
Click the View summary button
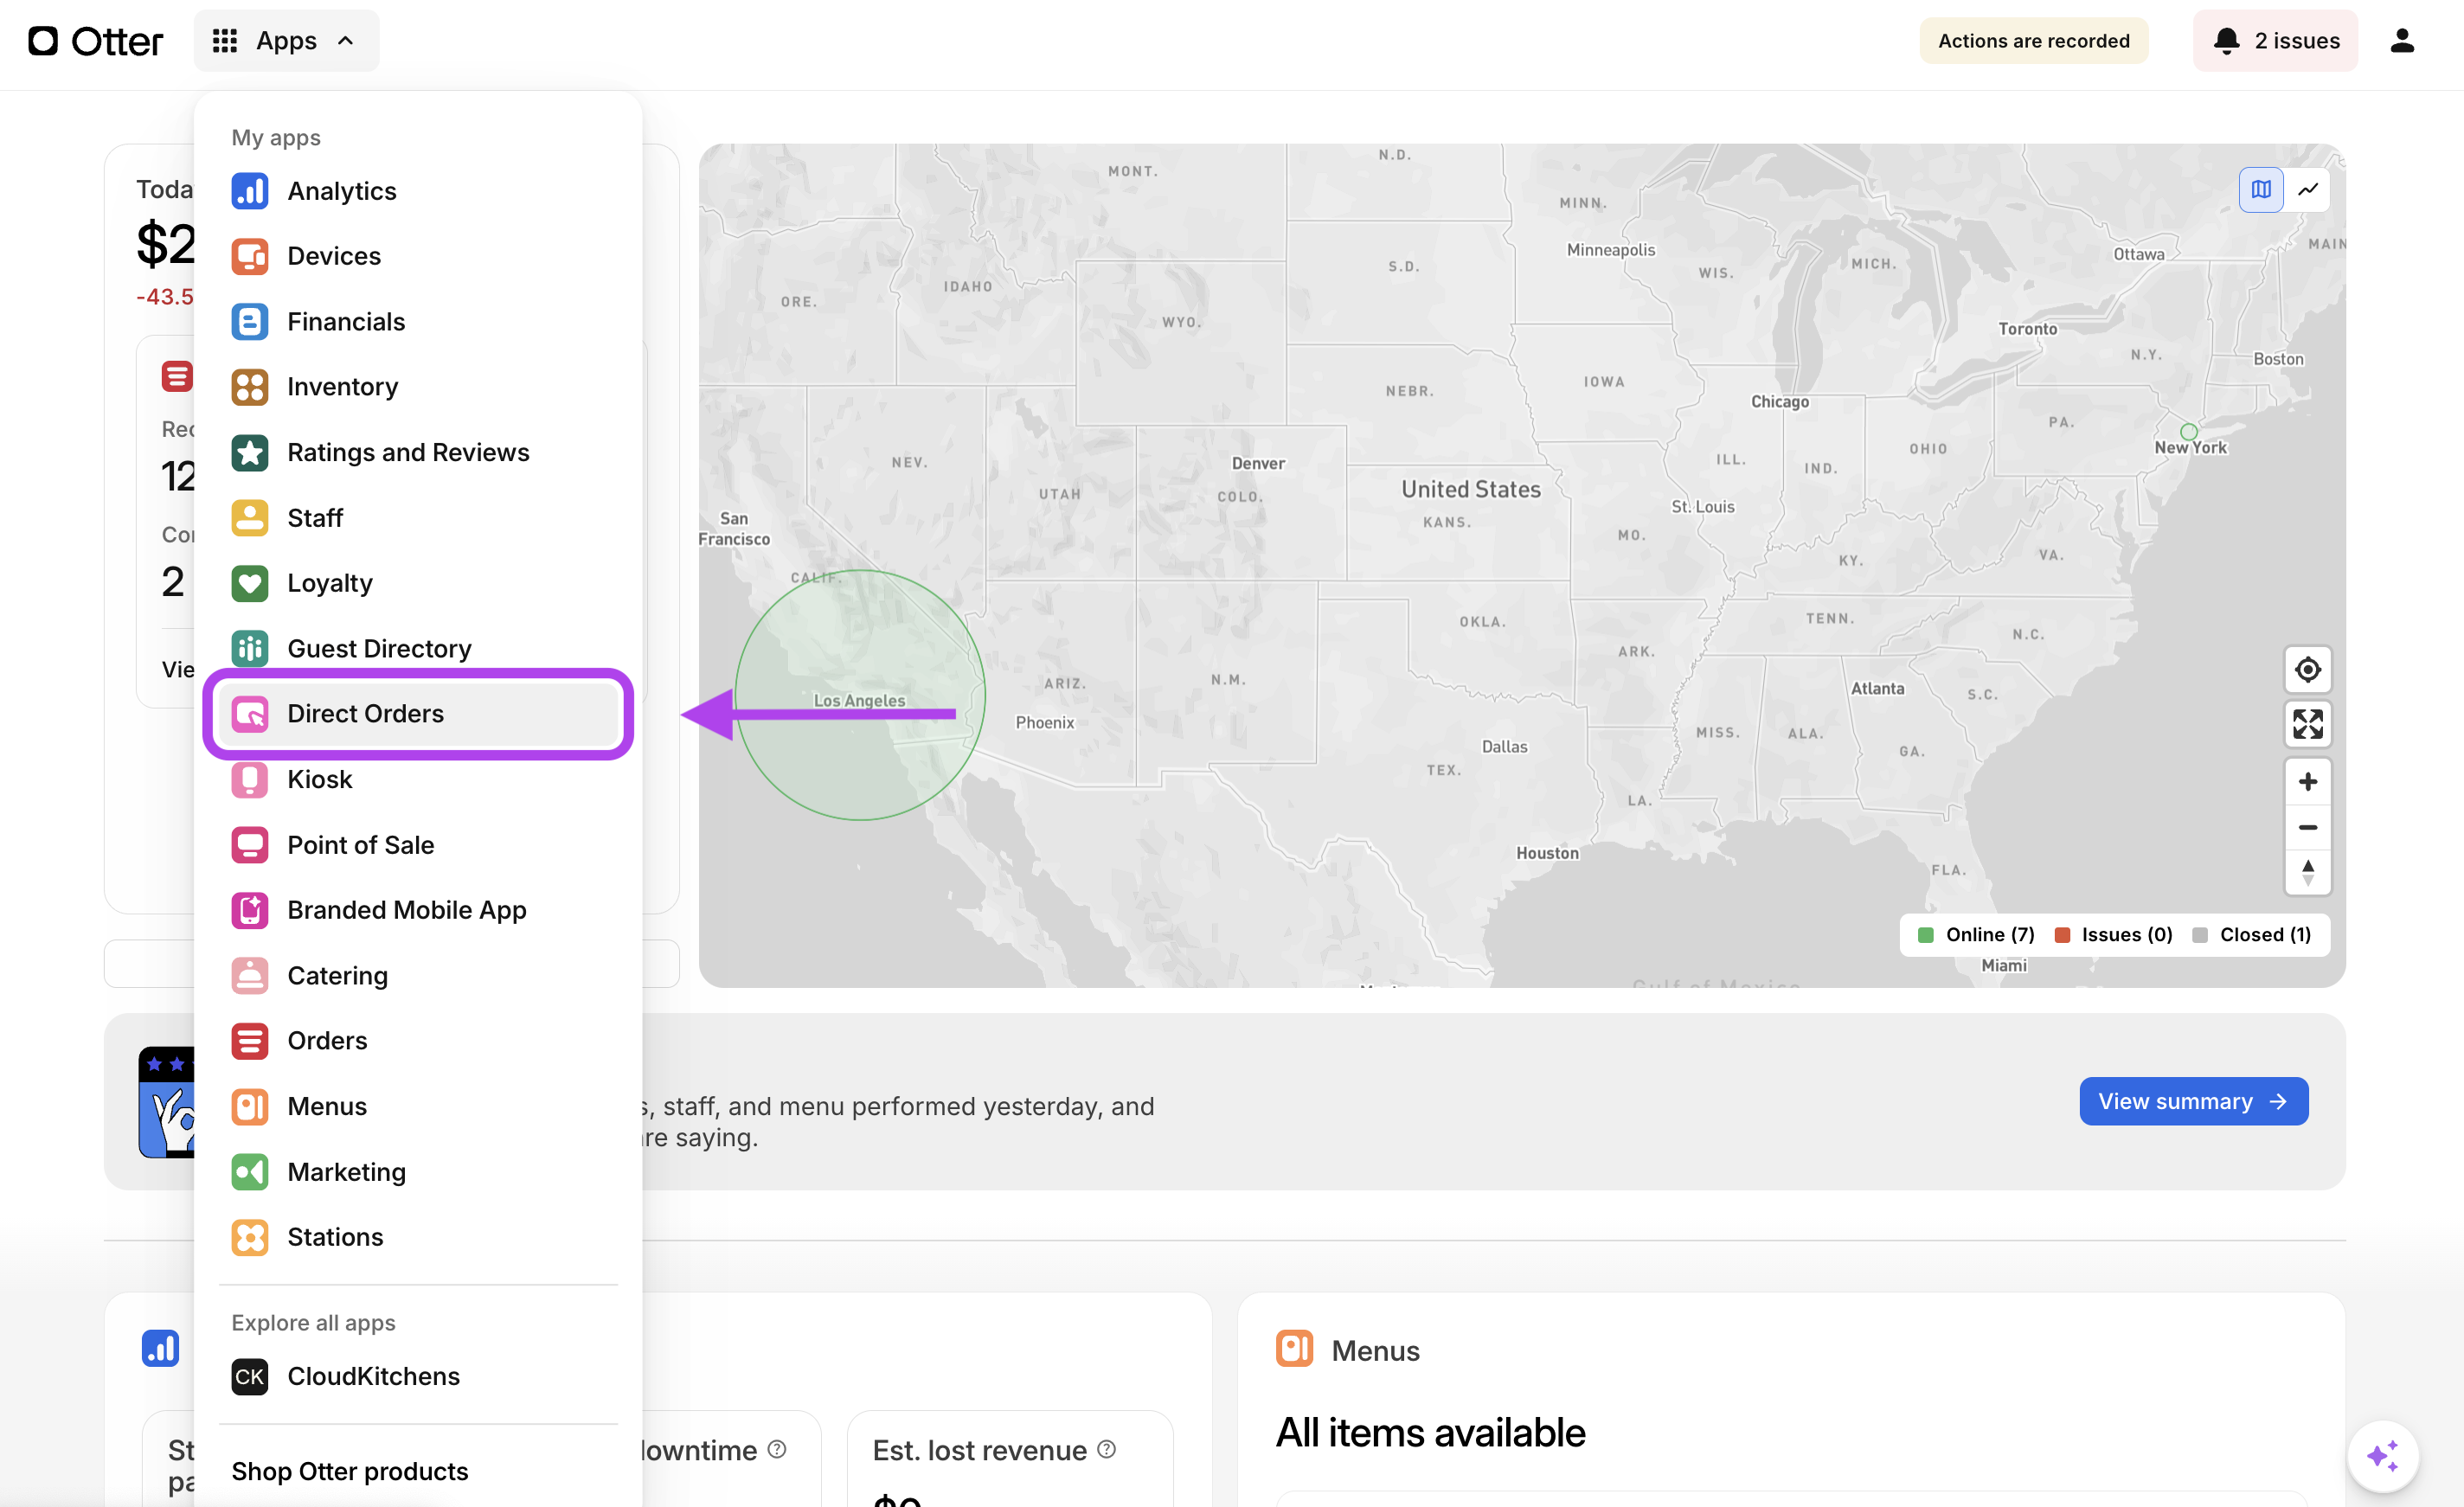click(2193, 1101)
